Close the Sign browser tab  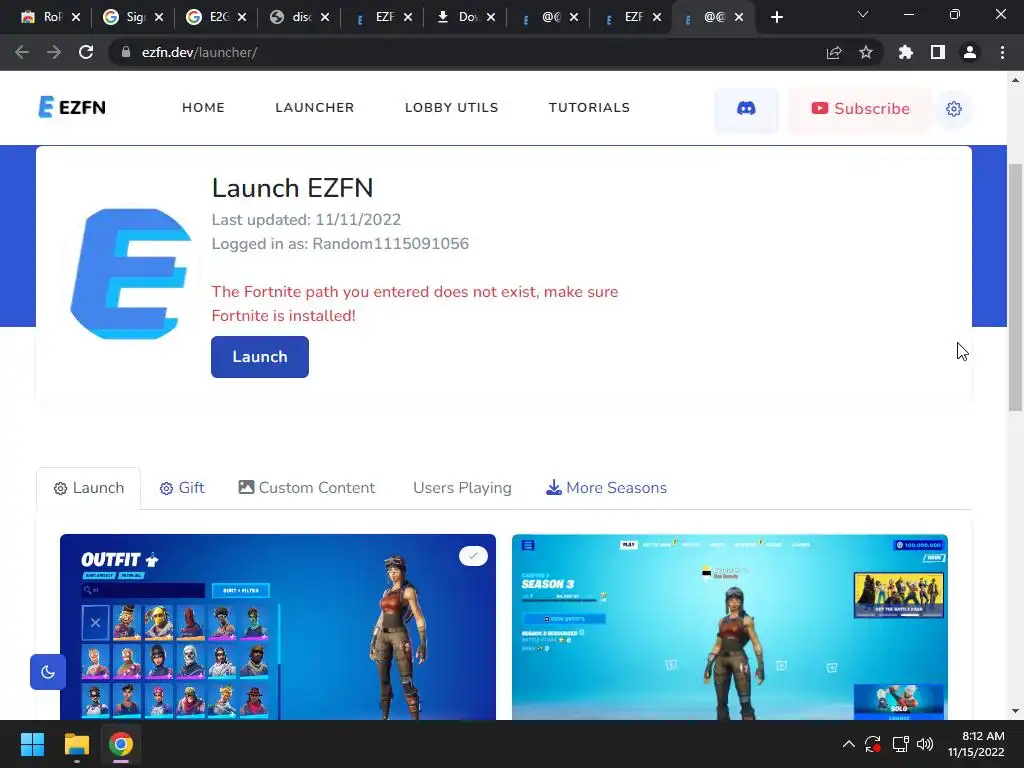[x=159, y=17]
